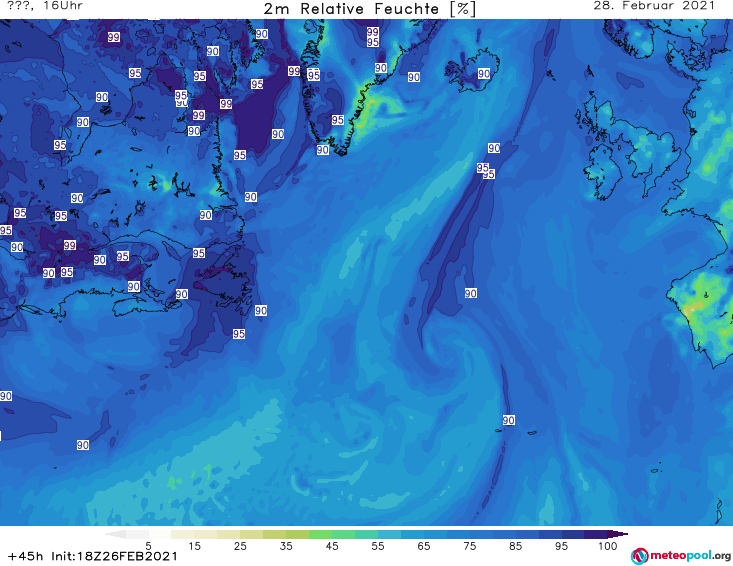Click the date '28. Februar 2021'
733x566 pixels.
point(654,6)
